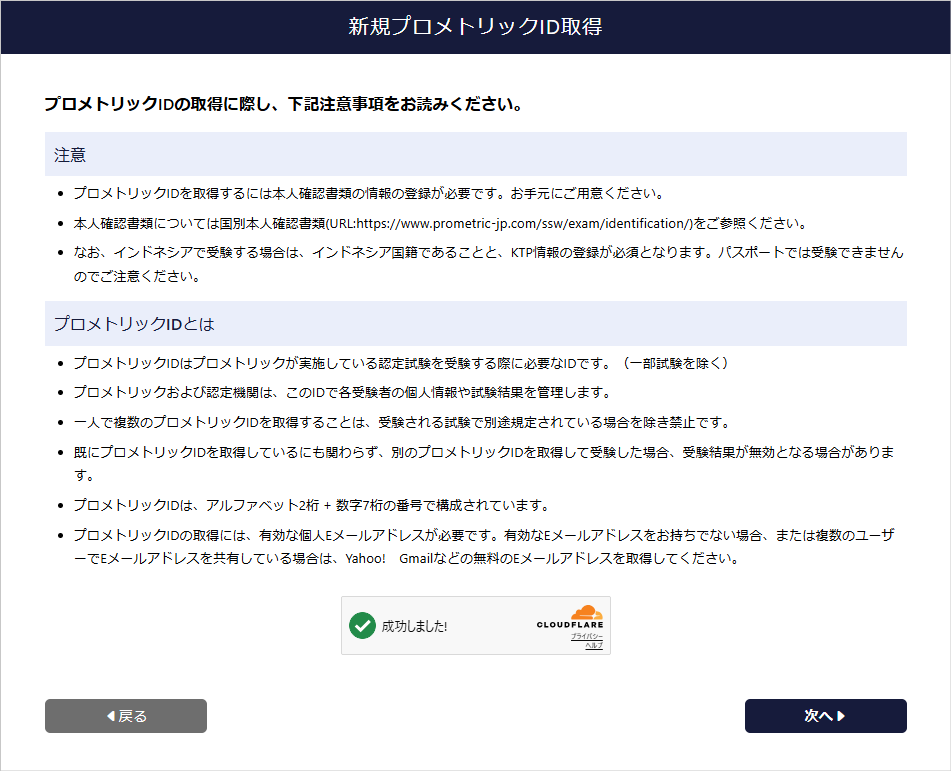Open the ヘルプ link

(593, 646)
